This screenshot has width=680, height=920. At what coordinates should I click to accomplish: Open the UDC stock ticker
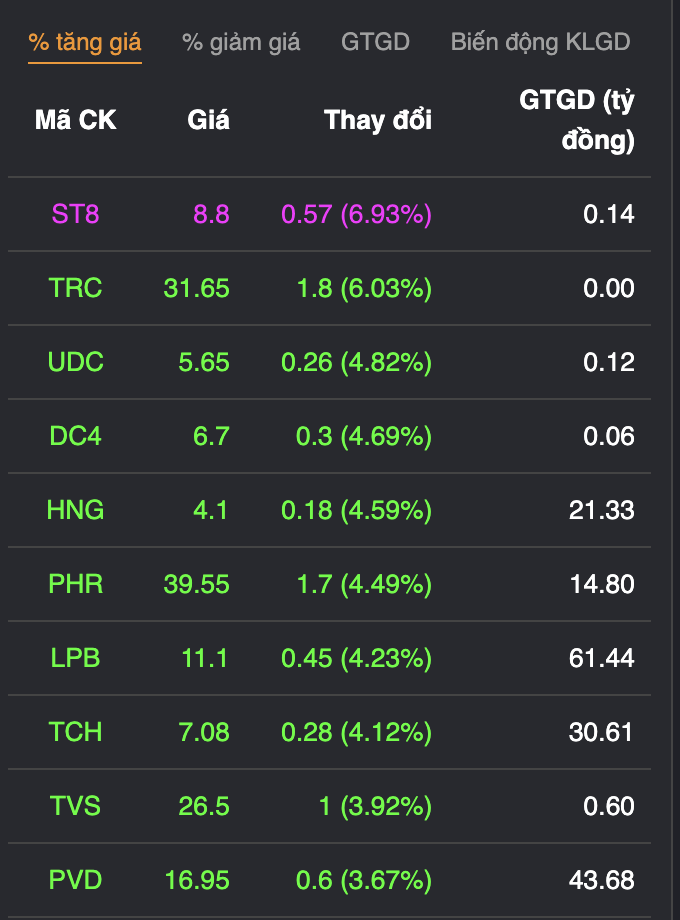[76, 362]
